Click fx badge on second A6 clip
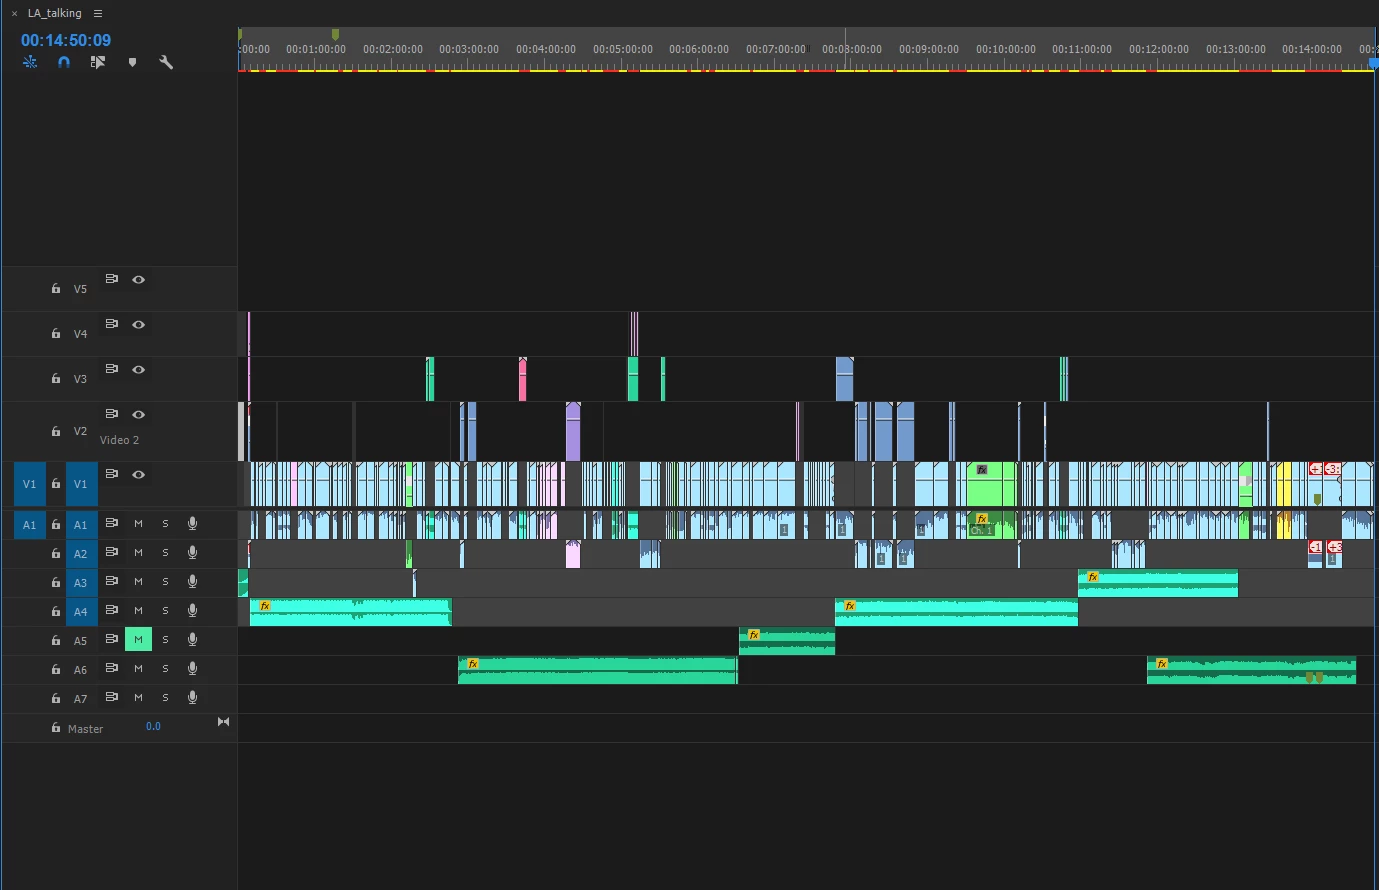This screenshot has width=1379, height=890. click(x=1162, y=664)
